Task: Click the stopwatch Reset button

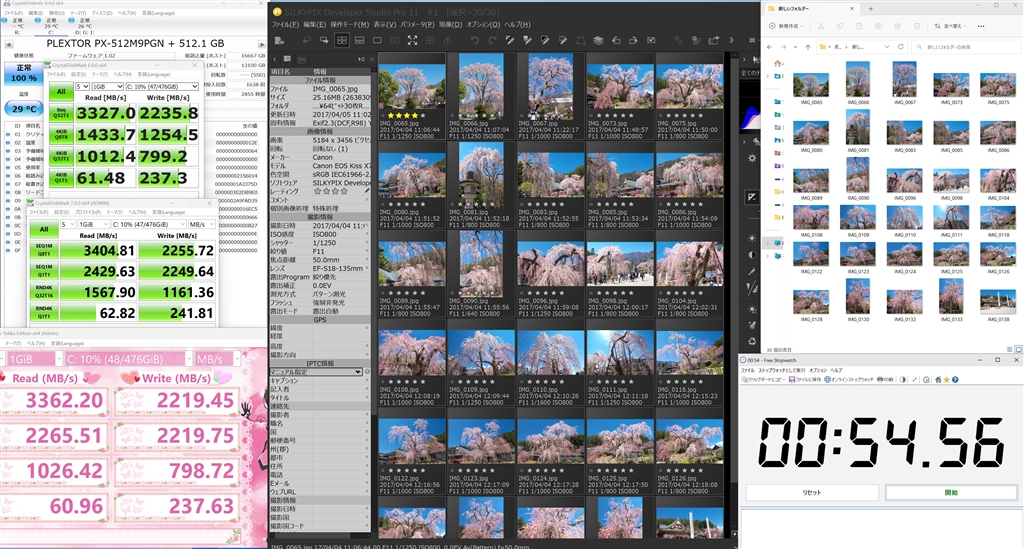Action: [811, 493]
